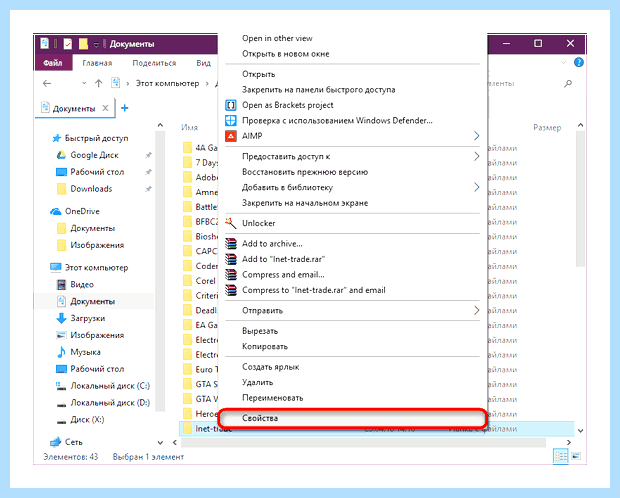The height and width of the screenshot is (498, 620).
Task: Click the OneDrive cloud icon
Action: (56, 211)
